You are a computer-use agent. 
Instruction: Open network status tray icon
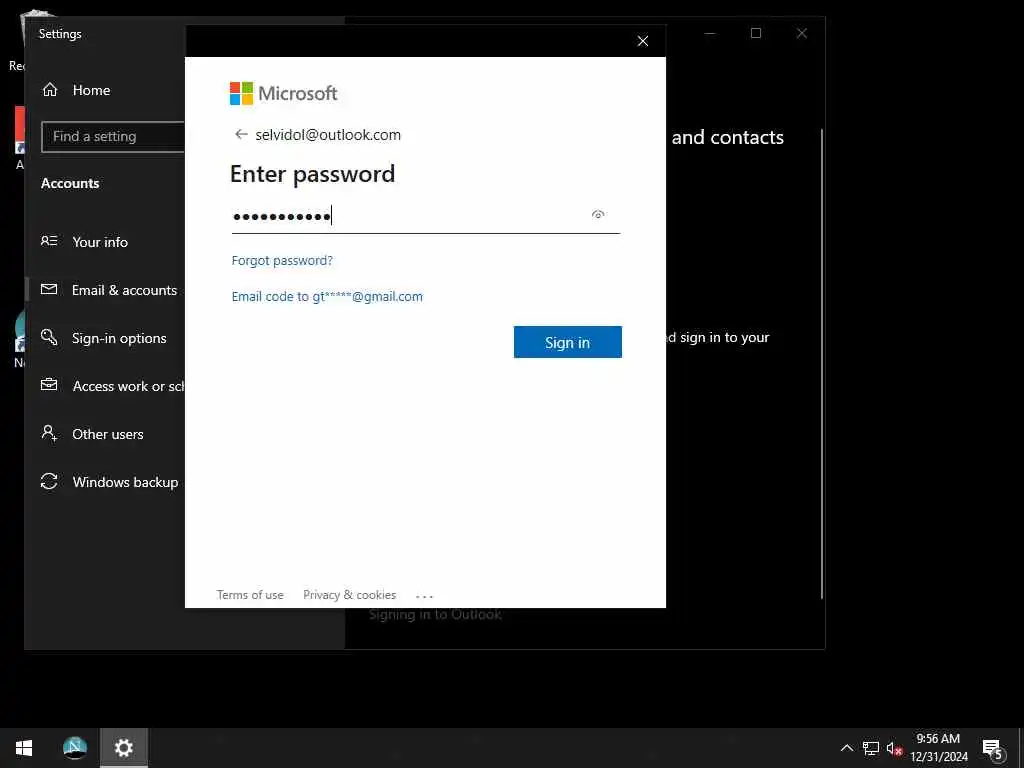(x=871, y=748)
